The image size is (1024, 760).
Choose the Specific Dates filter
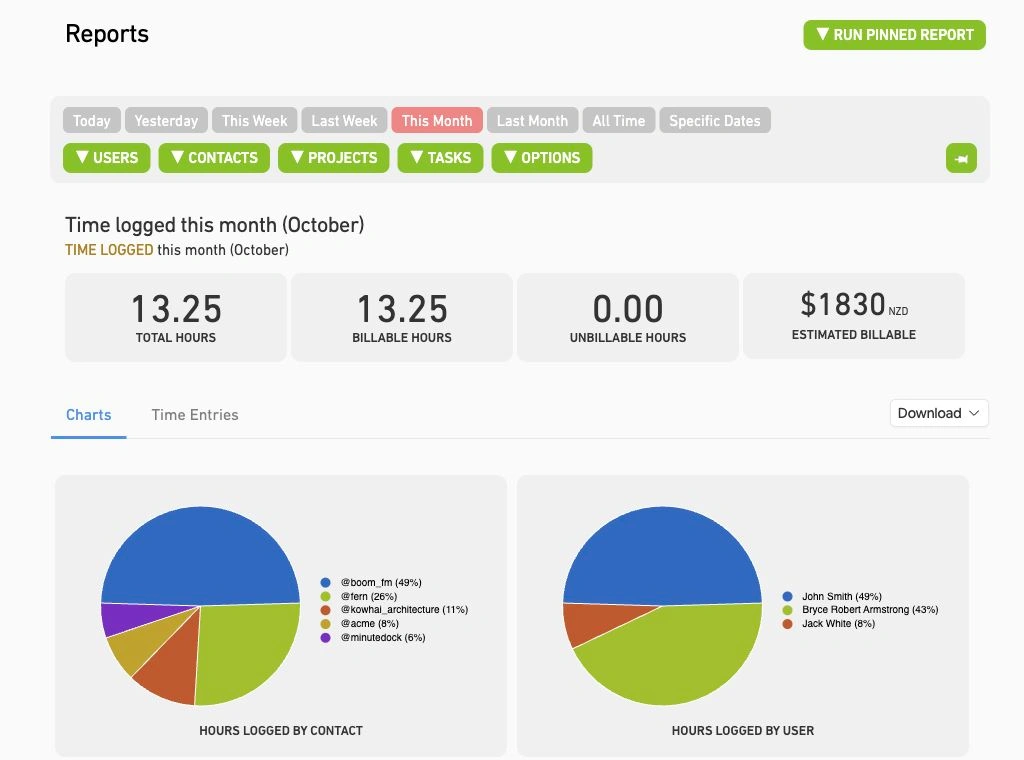coord(715,121)
